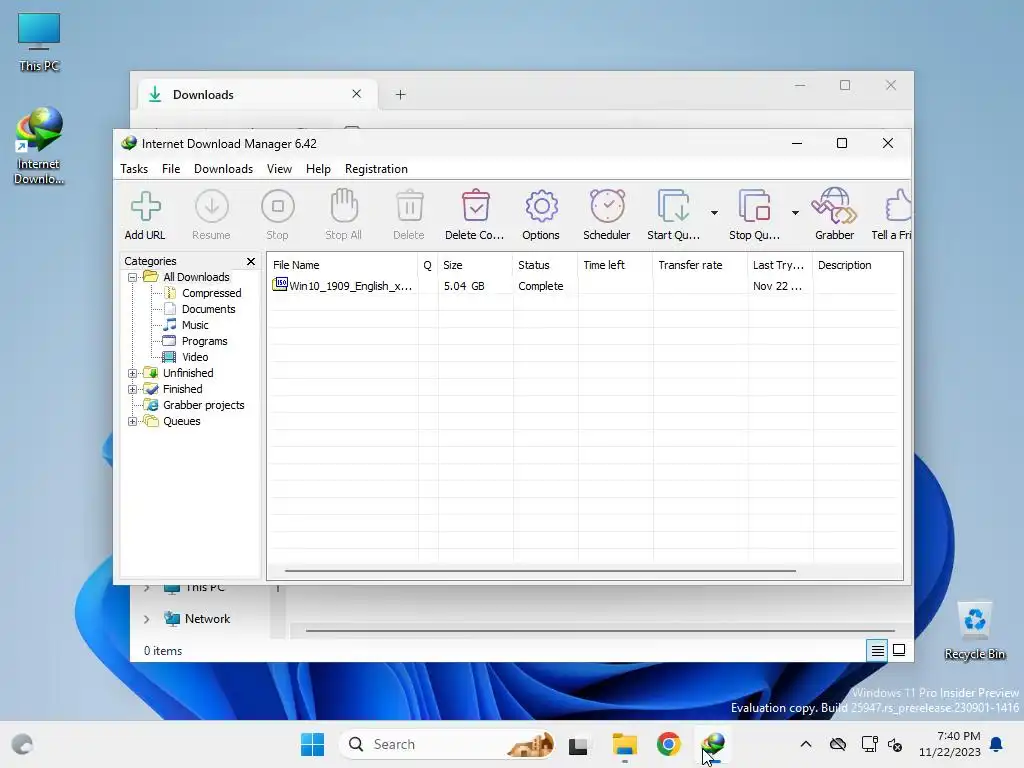Sort by Size column header
Screen dimensions: 1024x768
pyautogui.click(x=475, y=265)
